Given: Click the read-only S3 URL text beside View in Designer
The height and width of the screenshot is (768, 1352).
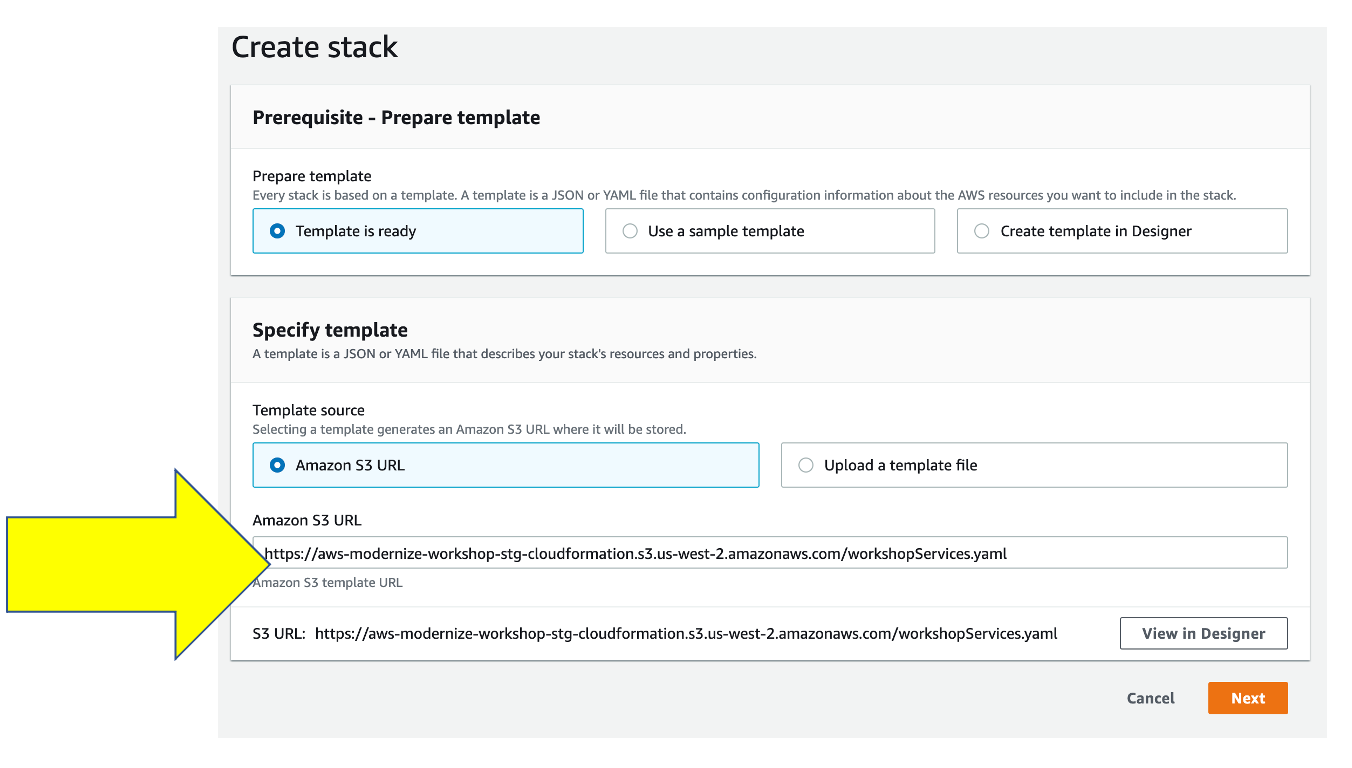Looking at the screenshot, I should pyautogui.click(x=685, y=634).
